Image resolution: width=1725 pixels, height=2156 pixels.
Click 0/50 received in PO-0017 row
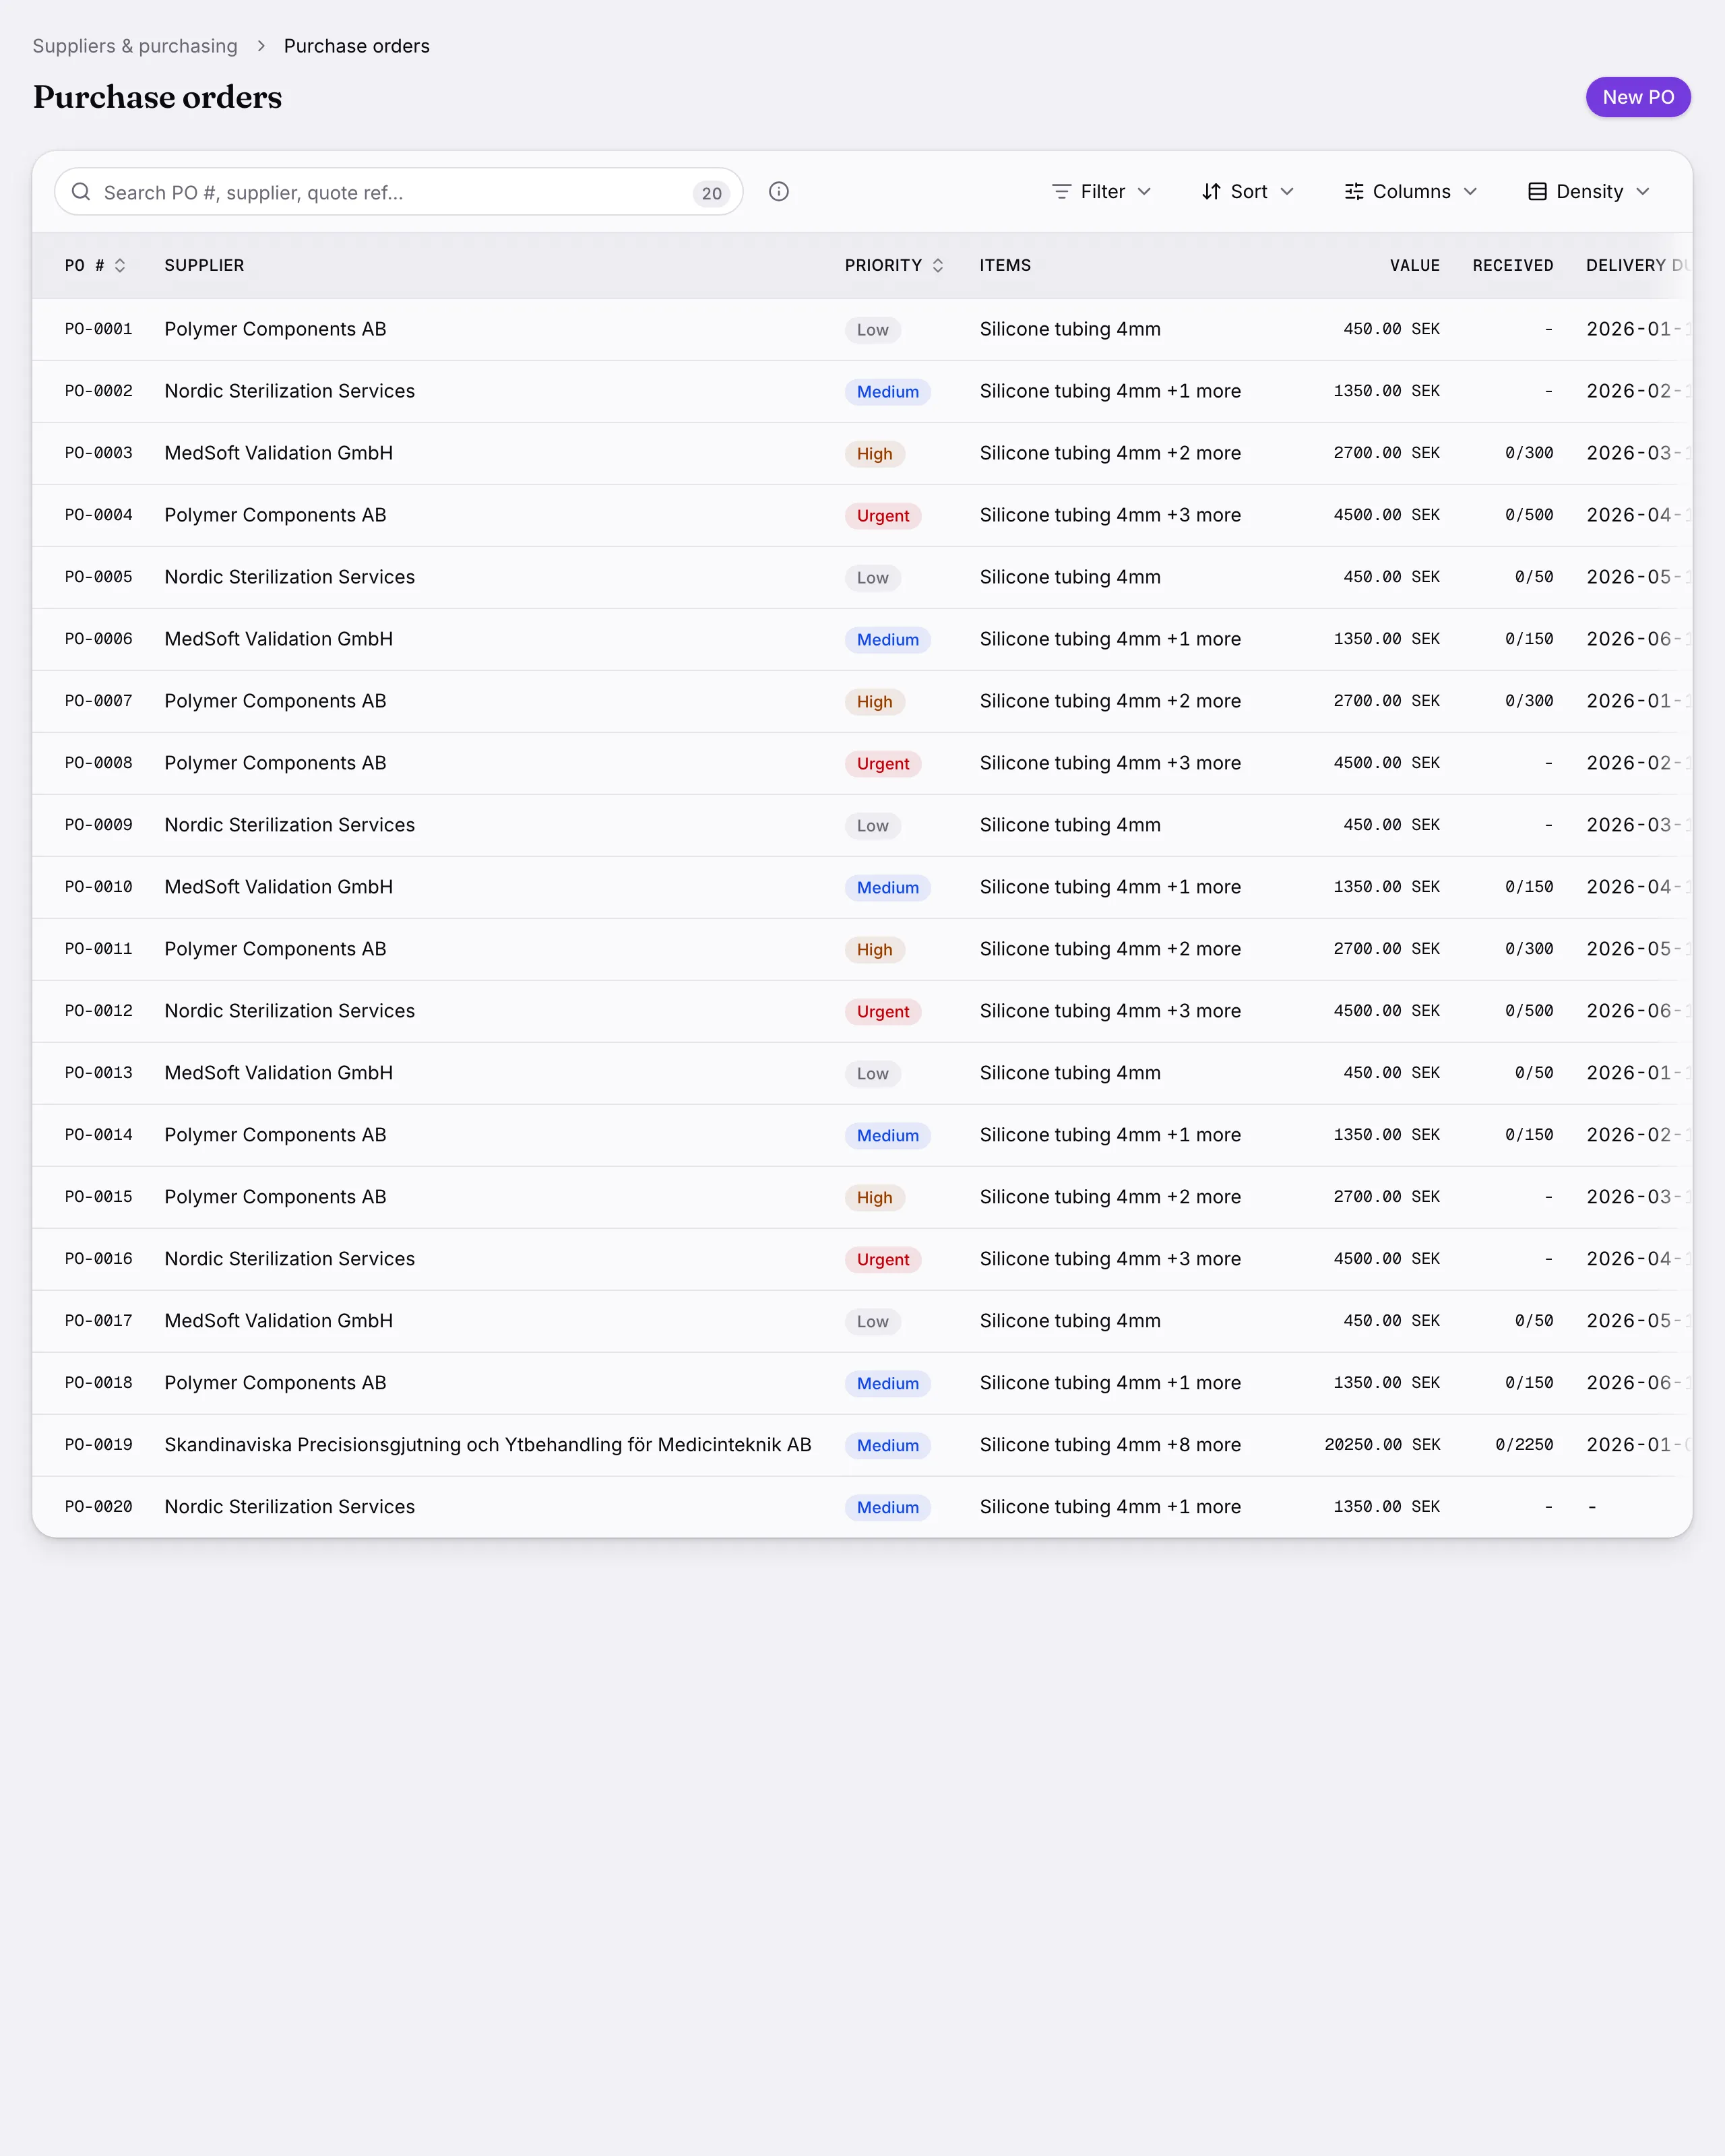1534,1321
